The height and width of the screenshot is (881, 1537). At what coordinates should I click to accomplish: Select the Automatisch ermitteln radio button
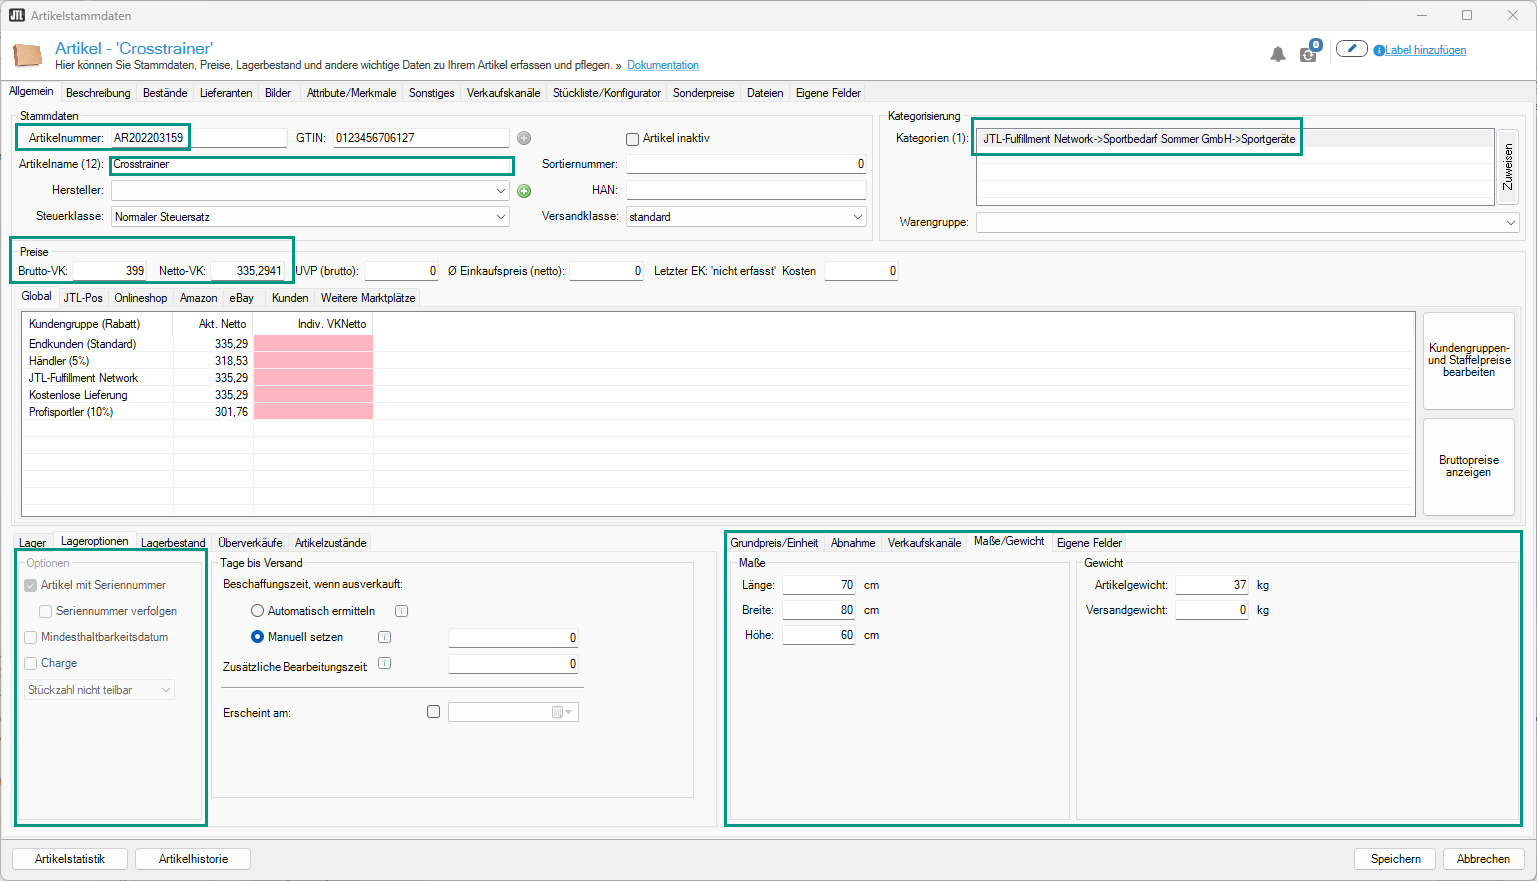point(257,611)
